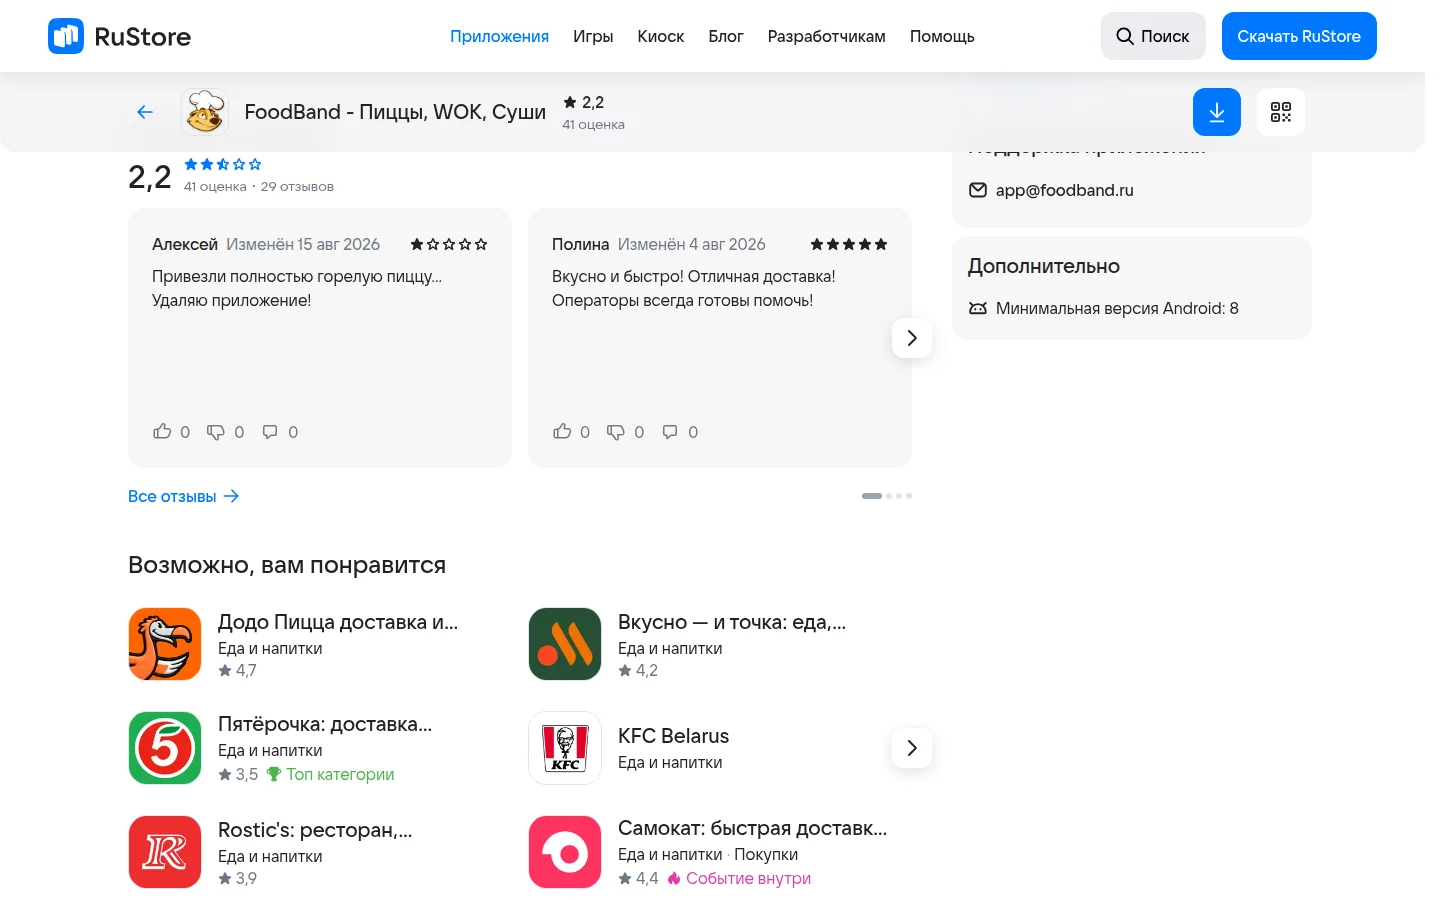Screen dimensions: 1440x900
Task: Like Алексей's review with thumbs up
Action: pyautogui.click(x=162, y=432)
